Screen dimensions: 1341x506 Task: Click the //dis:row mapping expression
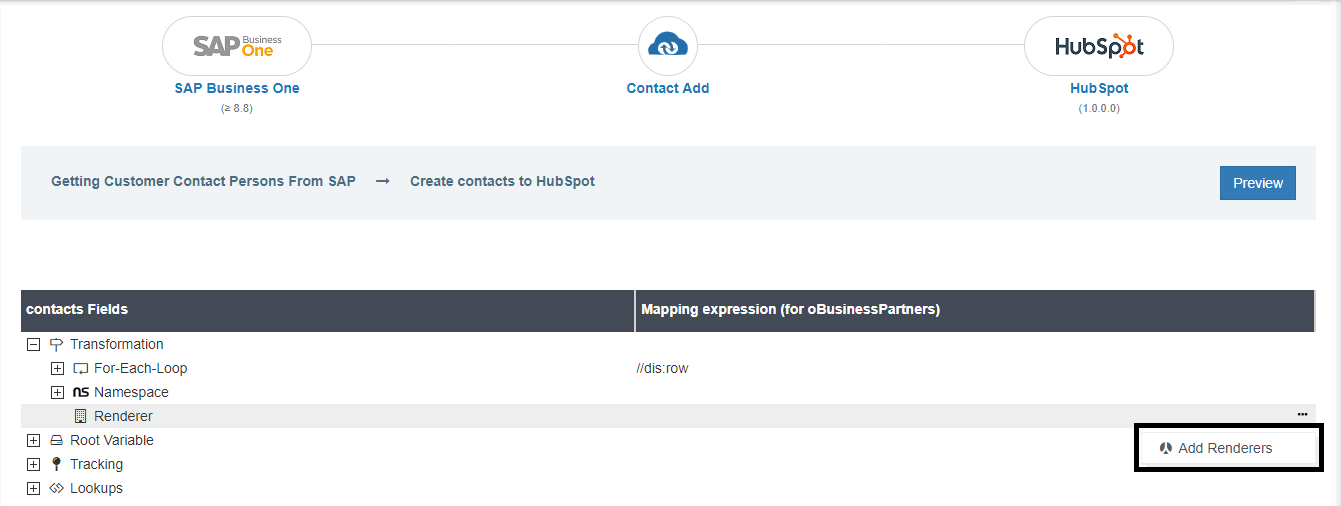click(662, 368)
